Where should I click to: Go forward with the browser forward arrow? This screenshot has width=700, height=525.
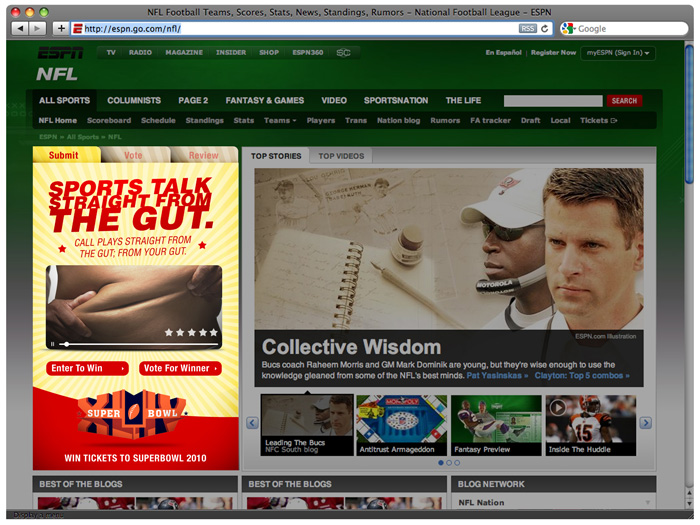pyautogui.click(x=37, y=29)
